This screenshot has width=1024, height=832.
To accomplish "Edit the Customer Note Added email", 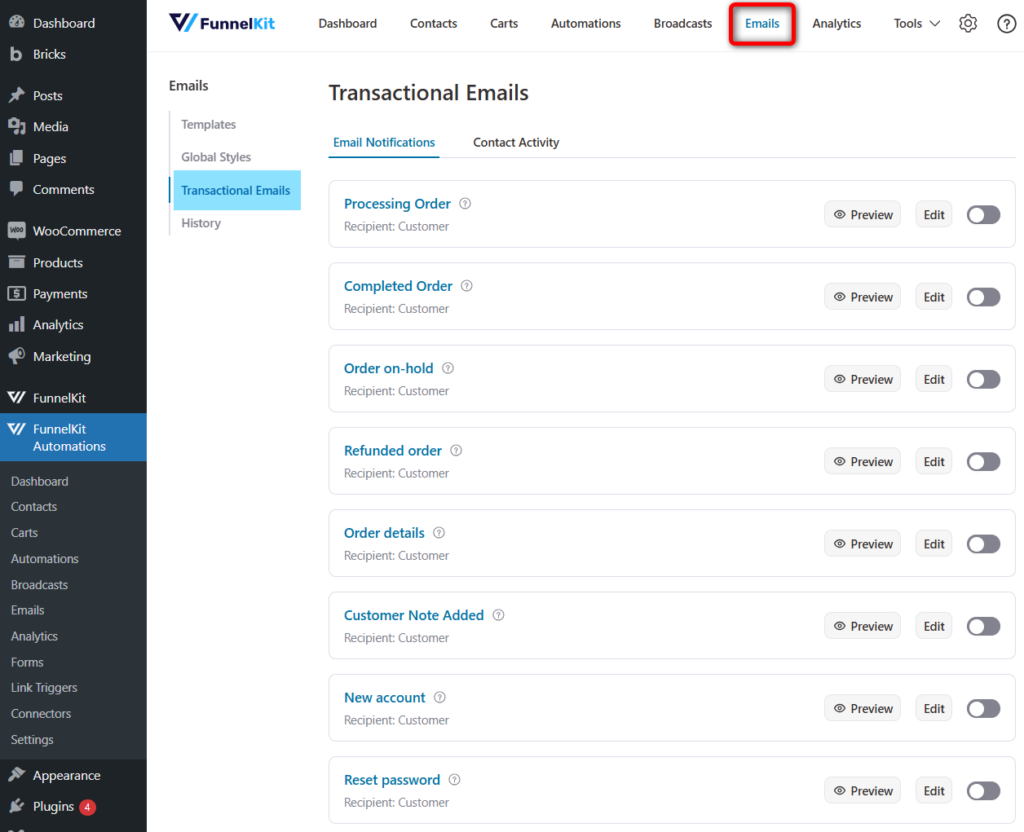I will click(933, 625).
